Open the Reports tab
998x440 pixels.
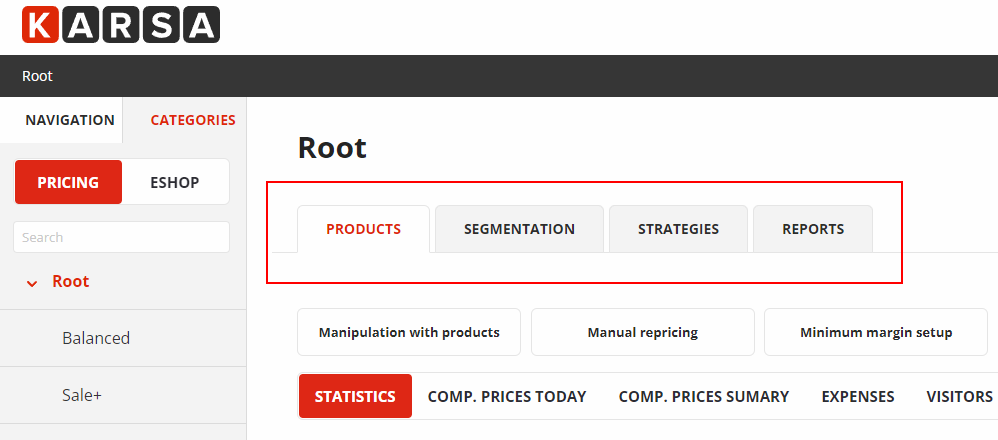(x=813, y=229)
